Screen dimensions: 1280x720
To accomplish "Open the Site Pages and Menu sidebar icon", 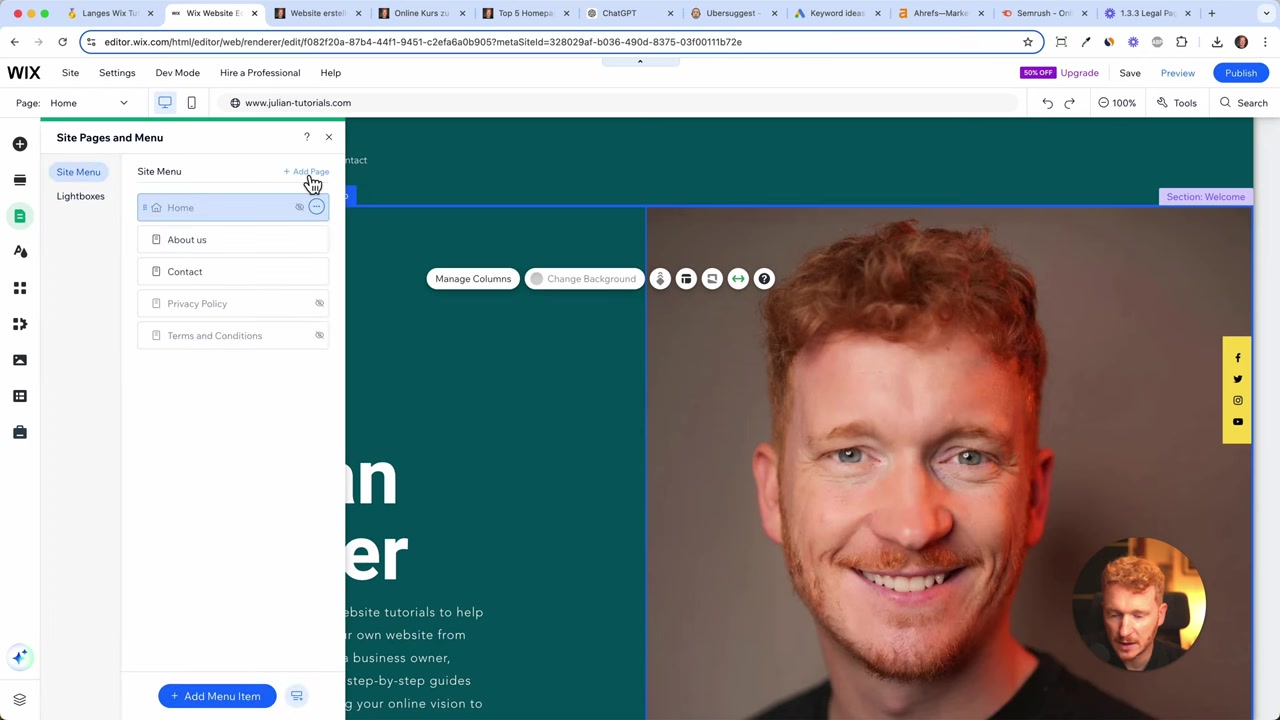I will pos(20,216).
